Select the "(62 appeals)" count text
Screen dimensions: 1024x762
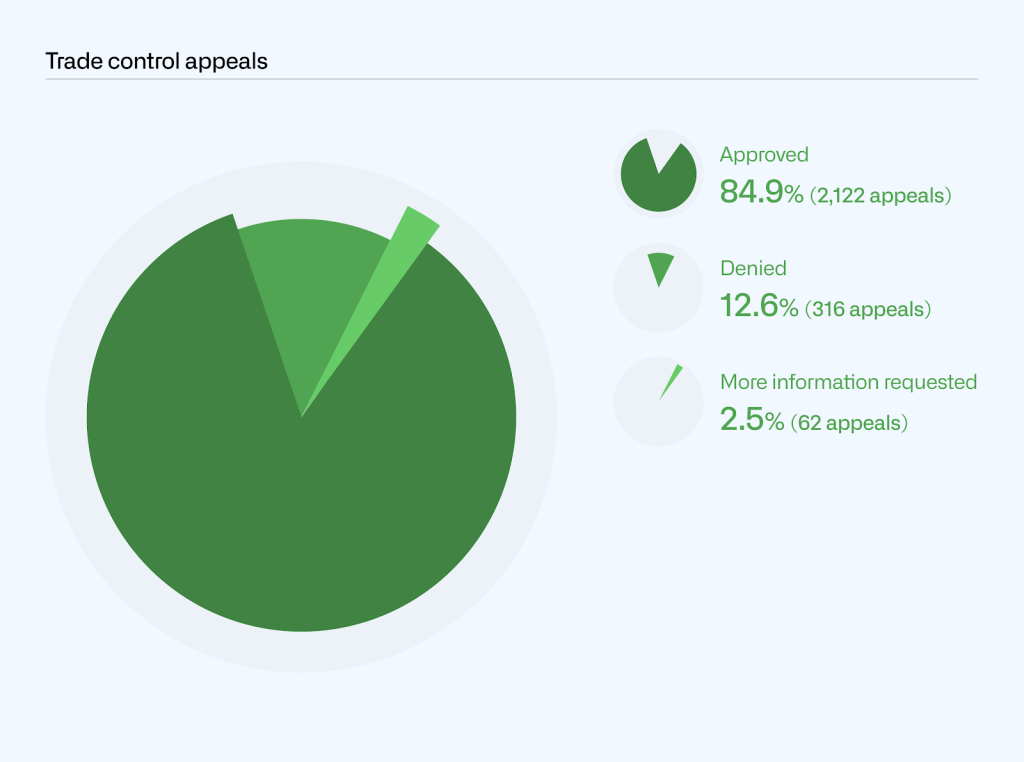coord(849,423)
